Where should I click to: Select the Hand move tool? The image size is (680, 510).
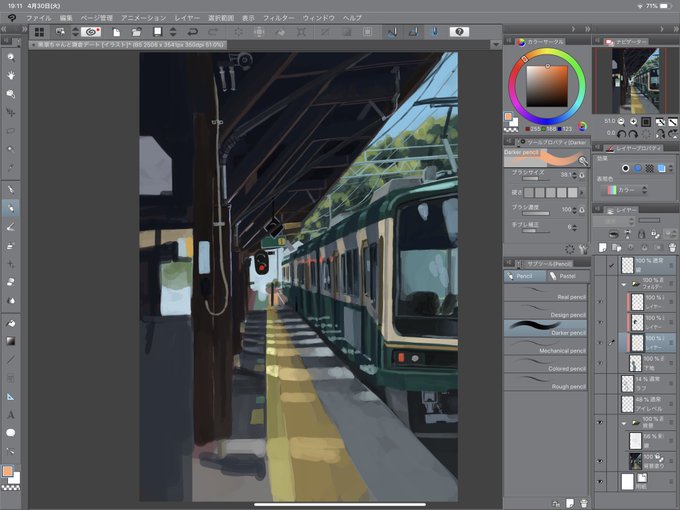pyautogui.click(x=11, y=75)
